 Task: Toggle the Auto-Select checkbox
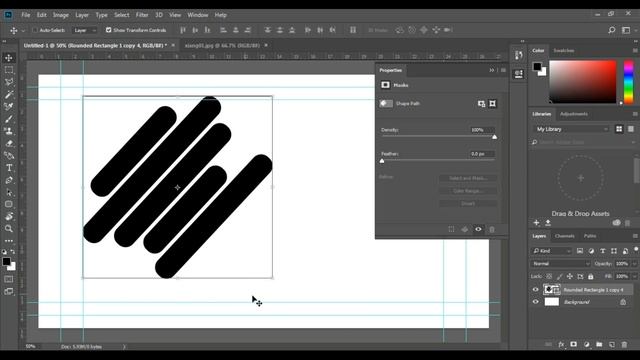(x=35, y=30)
